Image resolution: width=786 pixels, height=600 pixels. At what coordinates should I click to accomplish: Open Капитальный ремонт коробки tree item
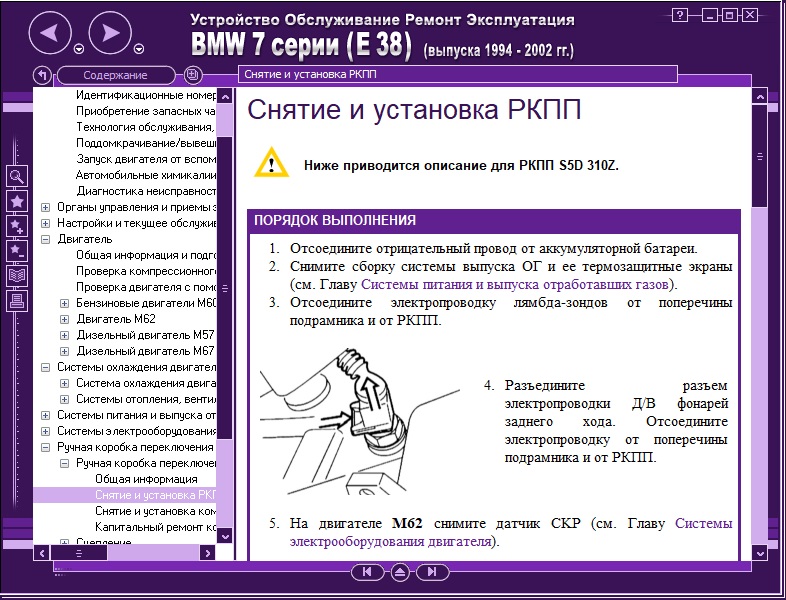coord(155,527)
